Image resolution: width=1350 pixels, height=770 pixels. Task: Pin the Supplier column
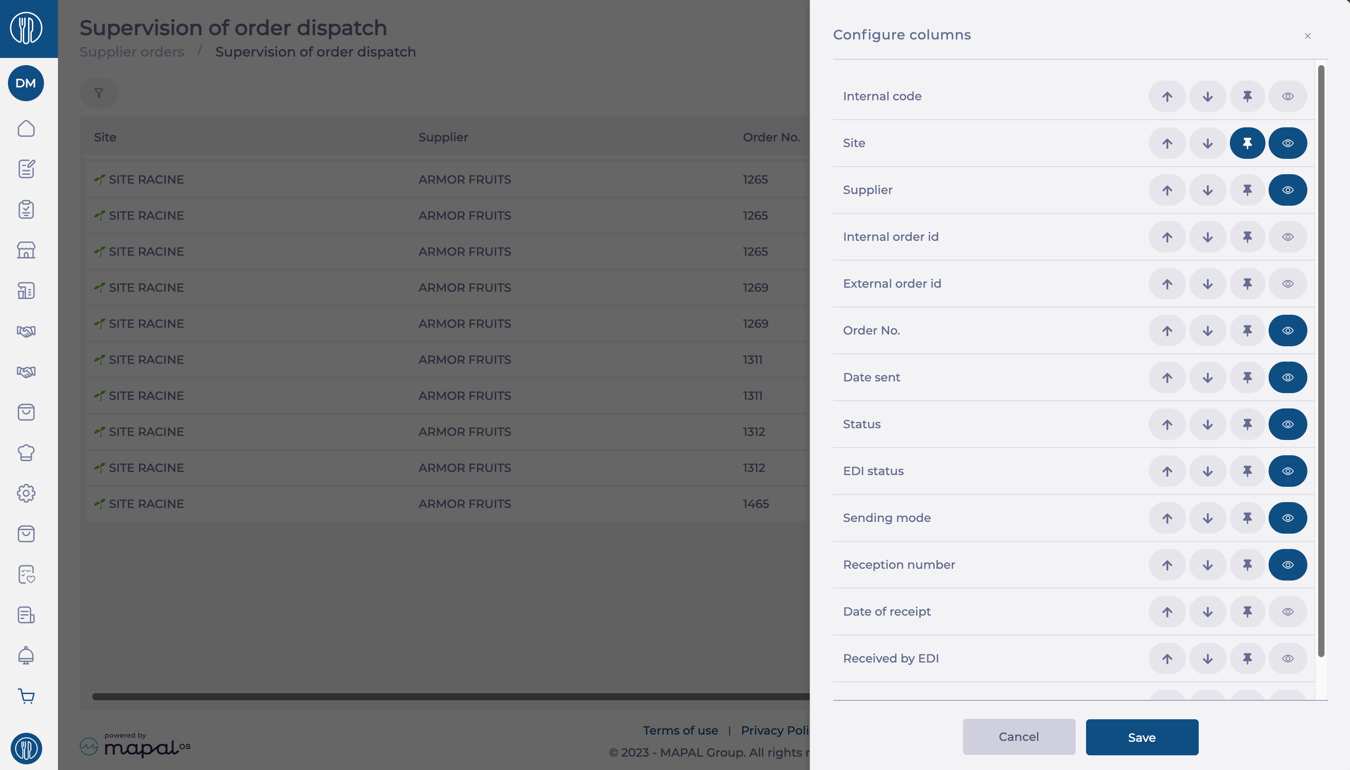point(1247,190)
